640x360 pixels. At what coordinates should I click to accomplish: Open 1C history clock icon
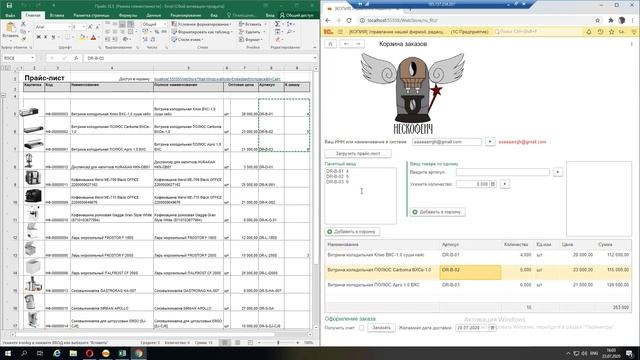(600, 32)
